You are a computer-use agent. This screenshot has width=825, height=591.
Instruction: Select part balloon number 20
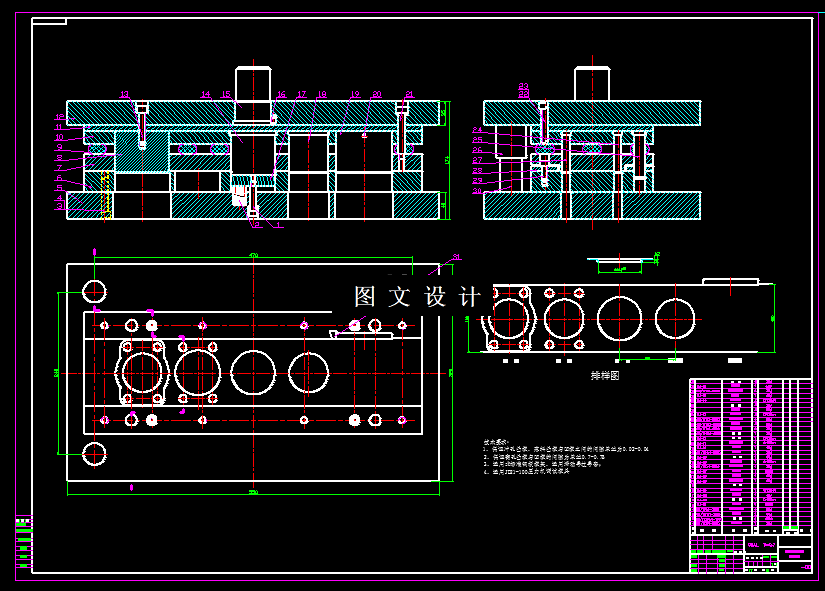coord(377,95)
